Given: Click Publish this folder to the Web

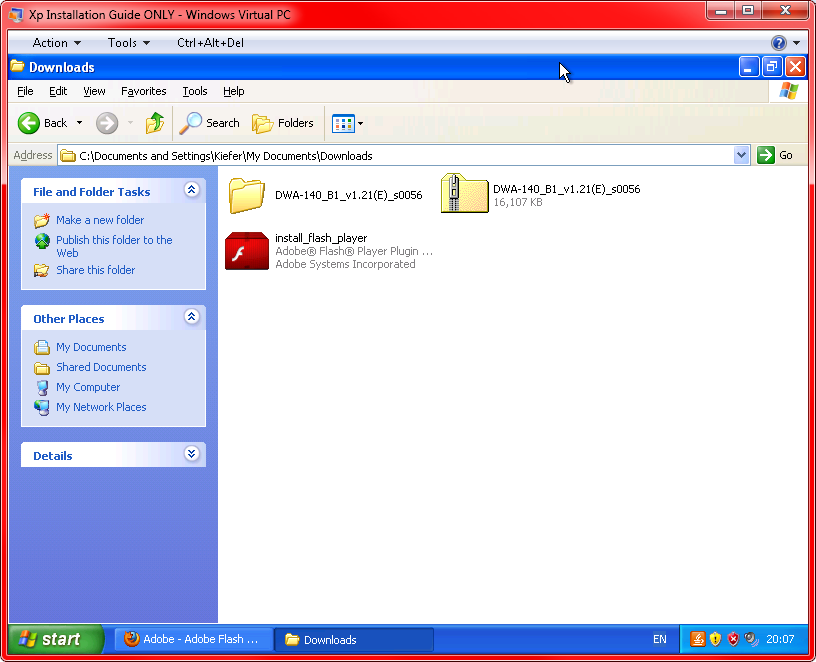Looking at the screenshot, I should 114,246.
